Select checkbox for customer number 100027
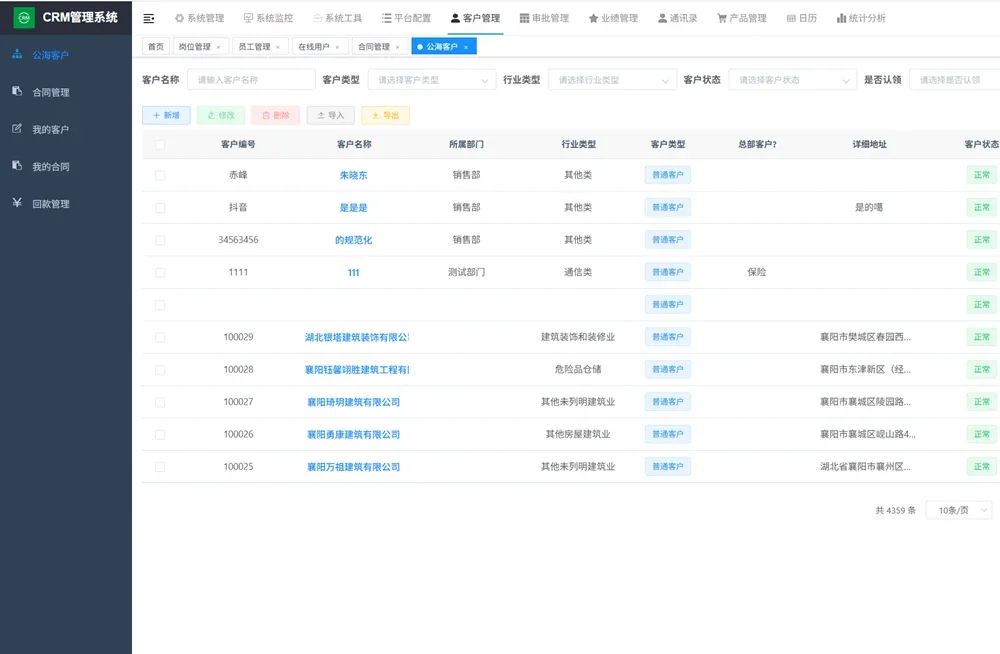Image resolution: width=1000 pixels, height=654 pixels. (x=160, y=402)
